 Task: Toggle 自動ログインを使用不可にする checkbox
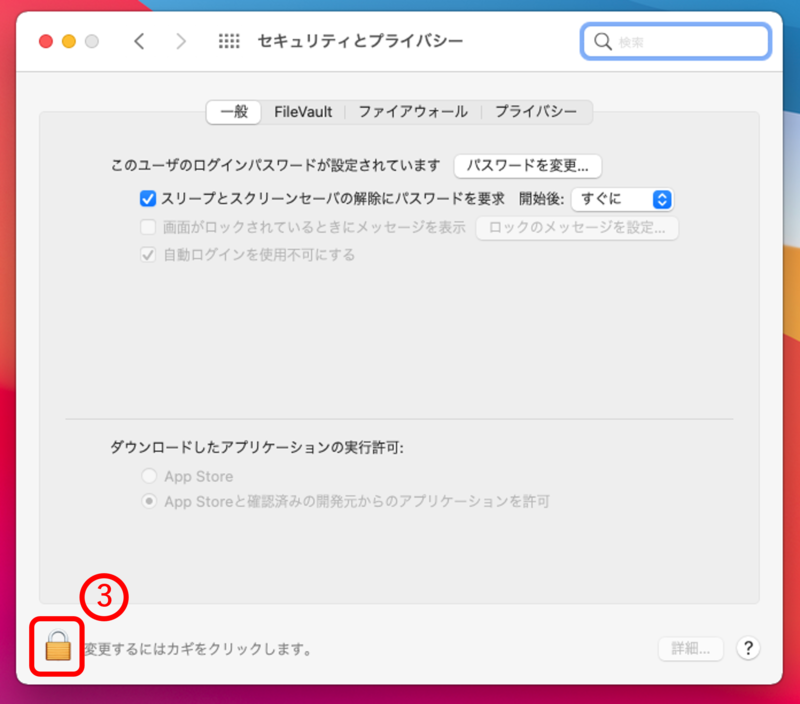[148, 255]
